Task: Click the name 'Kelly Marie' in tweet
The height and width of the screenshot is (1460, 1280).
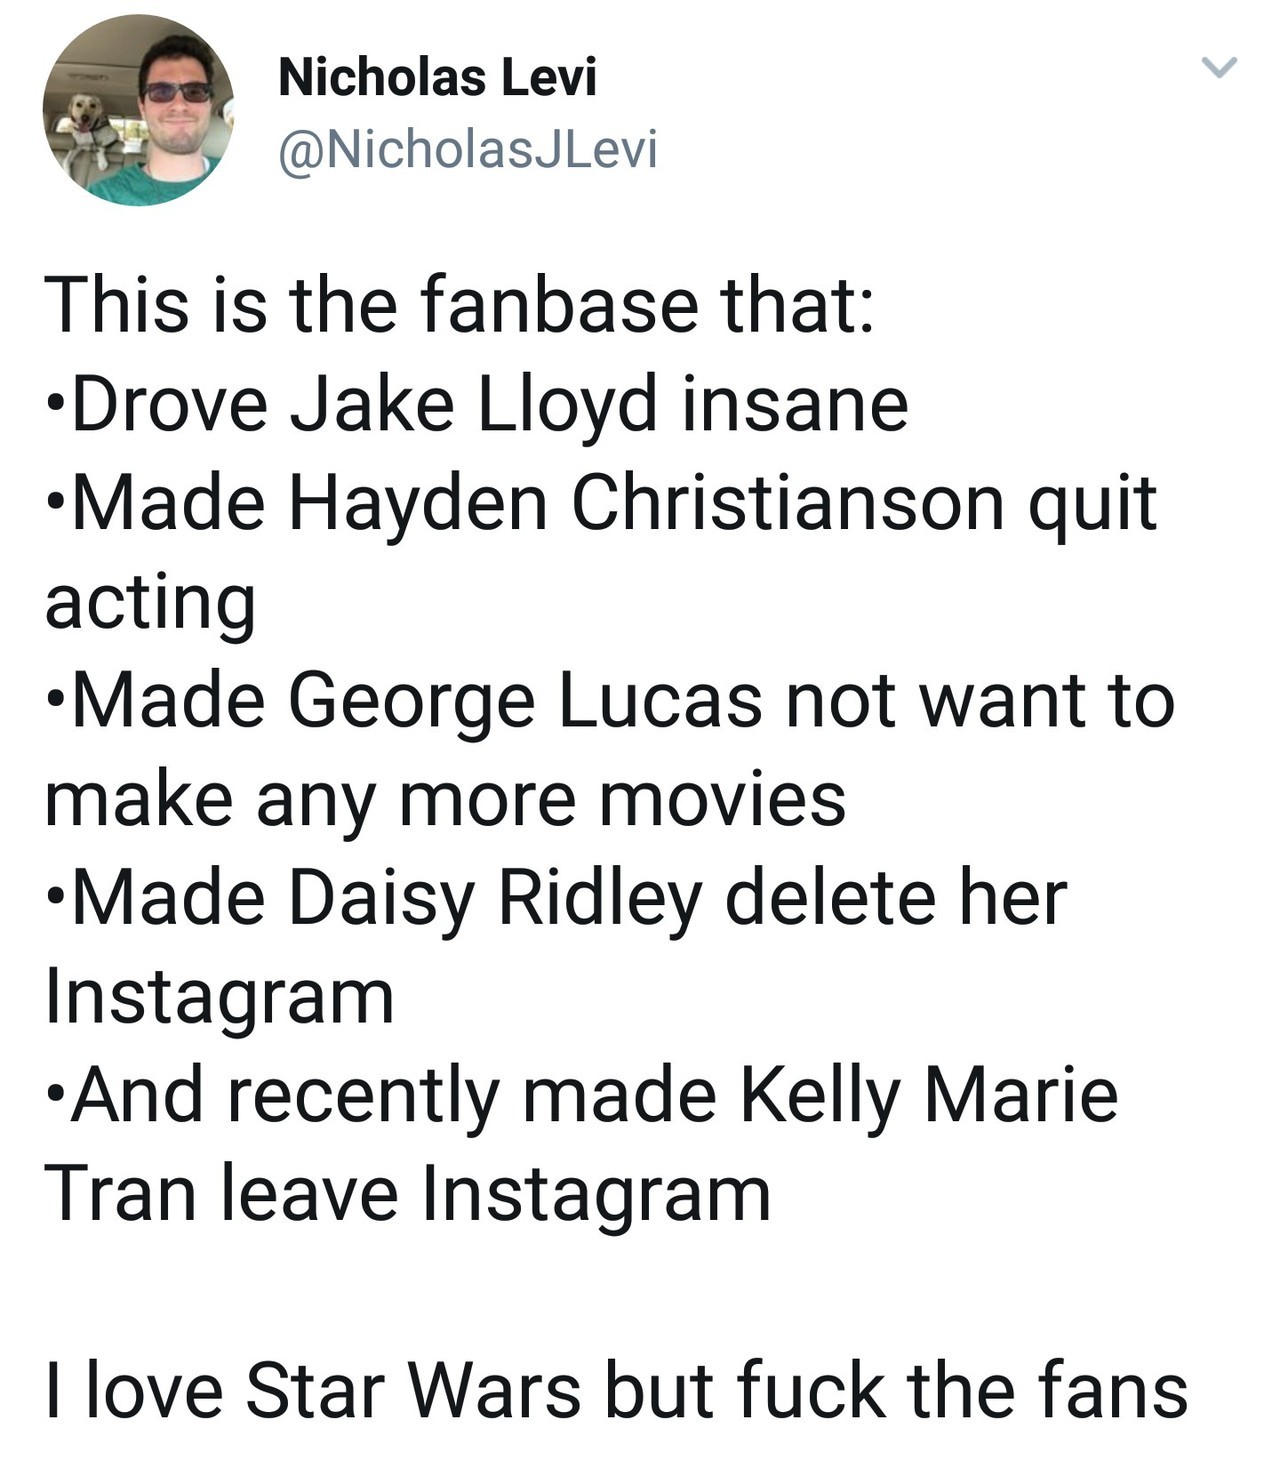Action: pos(928,1094)
